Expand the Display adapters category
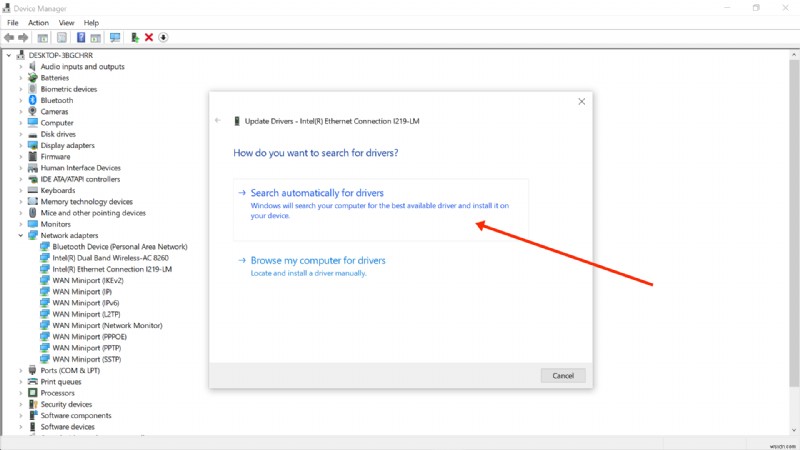 (20, 145)
